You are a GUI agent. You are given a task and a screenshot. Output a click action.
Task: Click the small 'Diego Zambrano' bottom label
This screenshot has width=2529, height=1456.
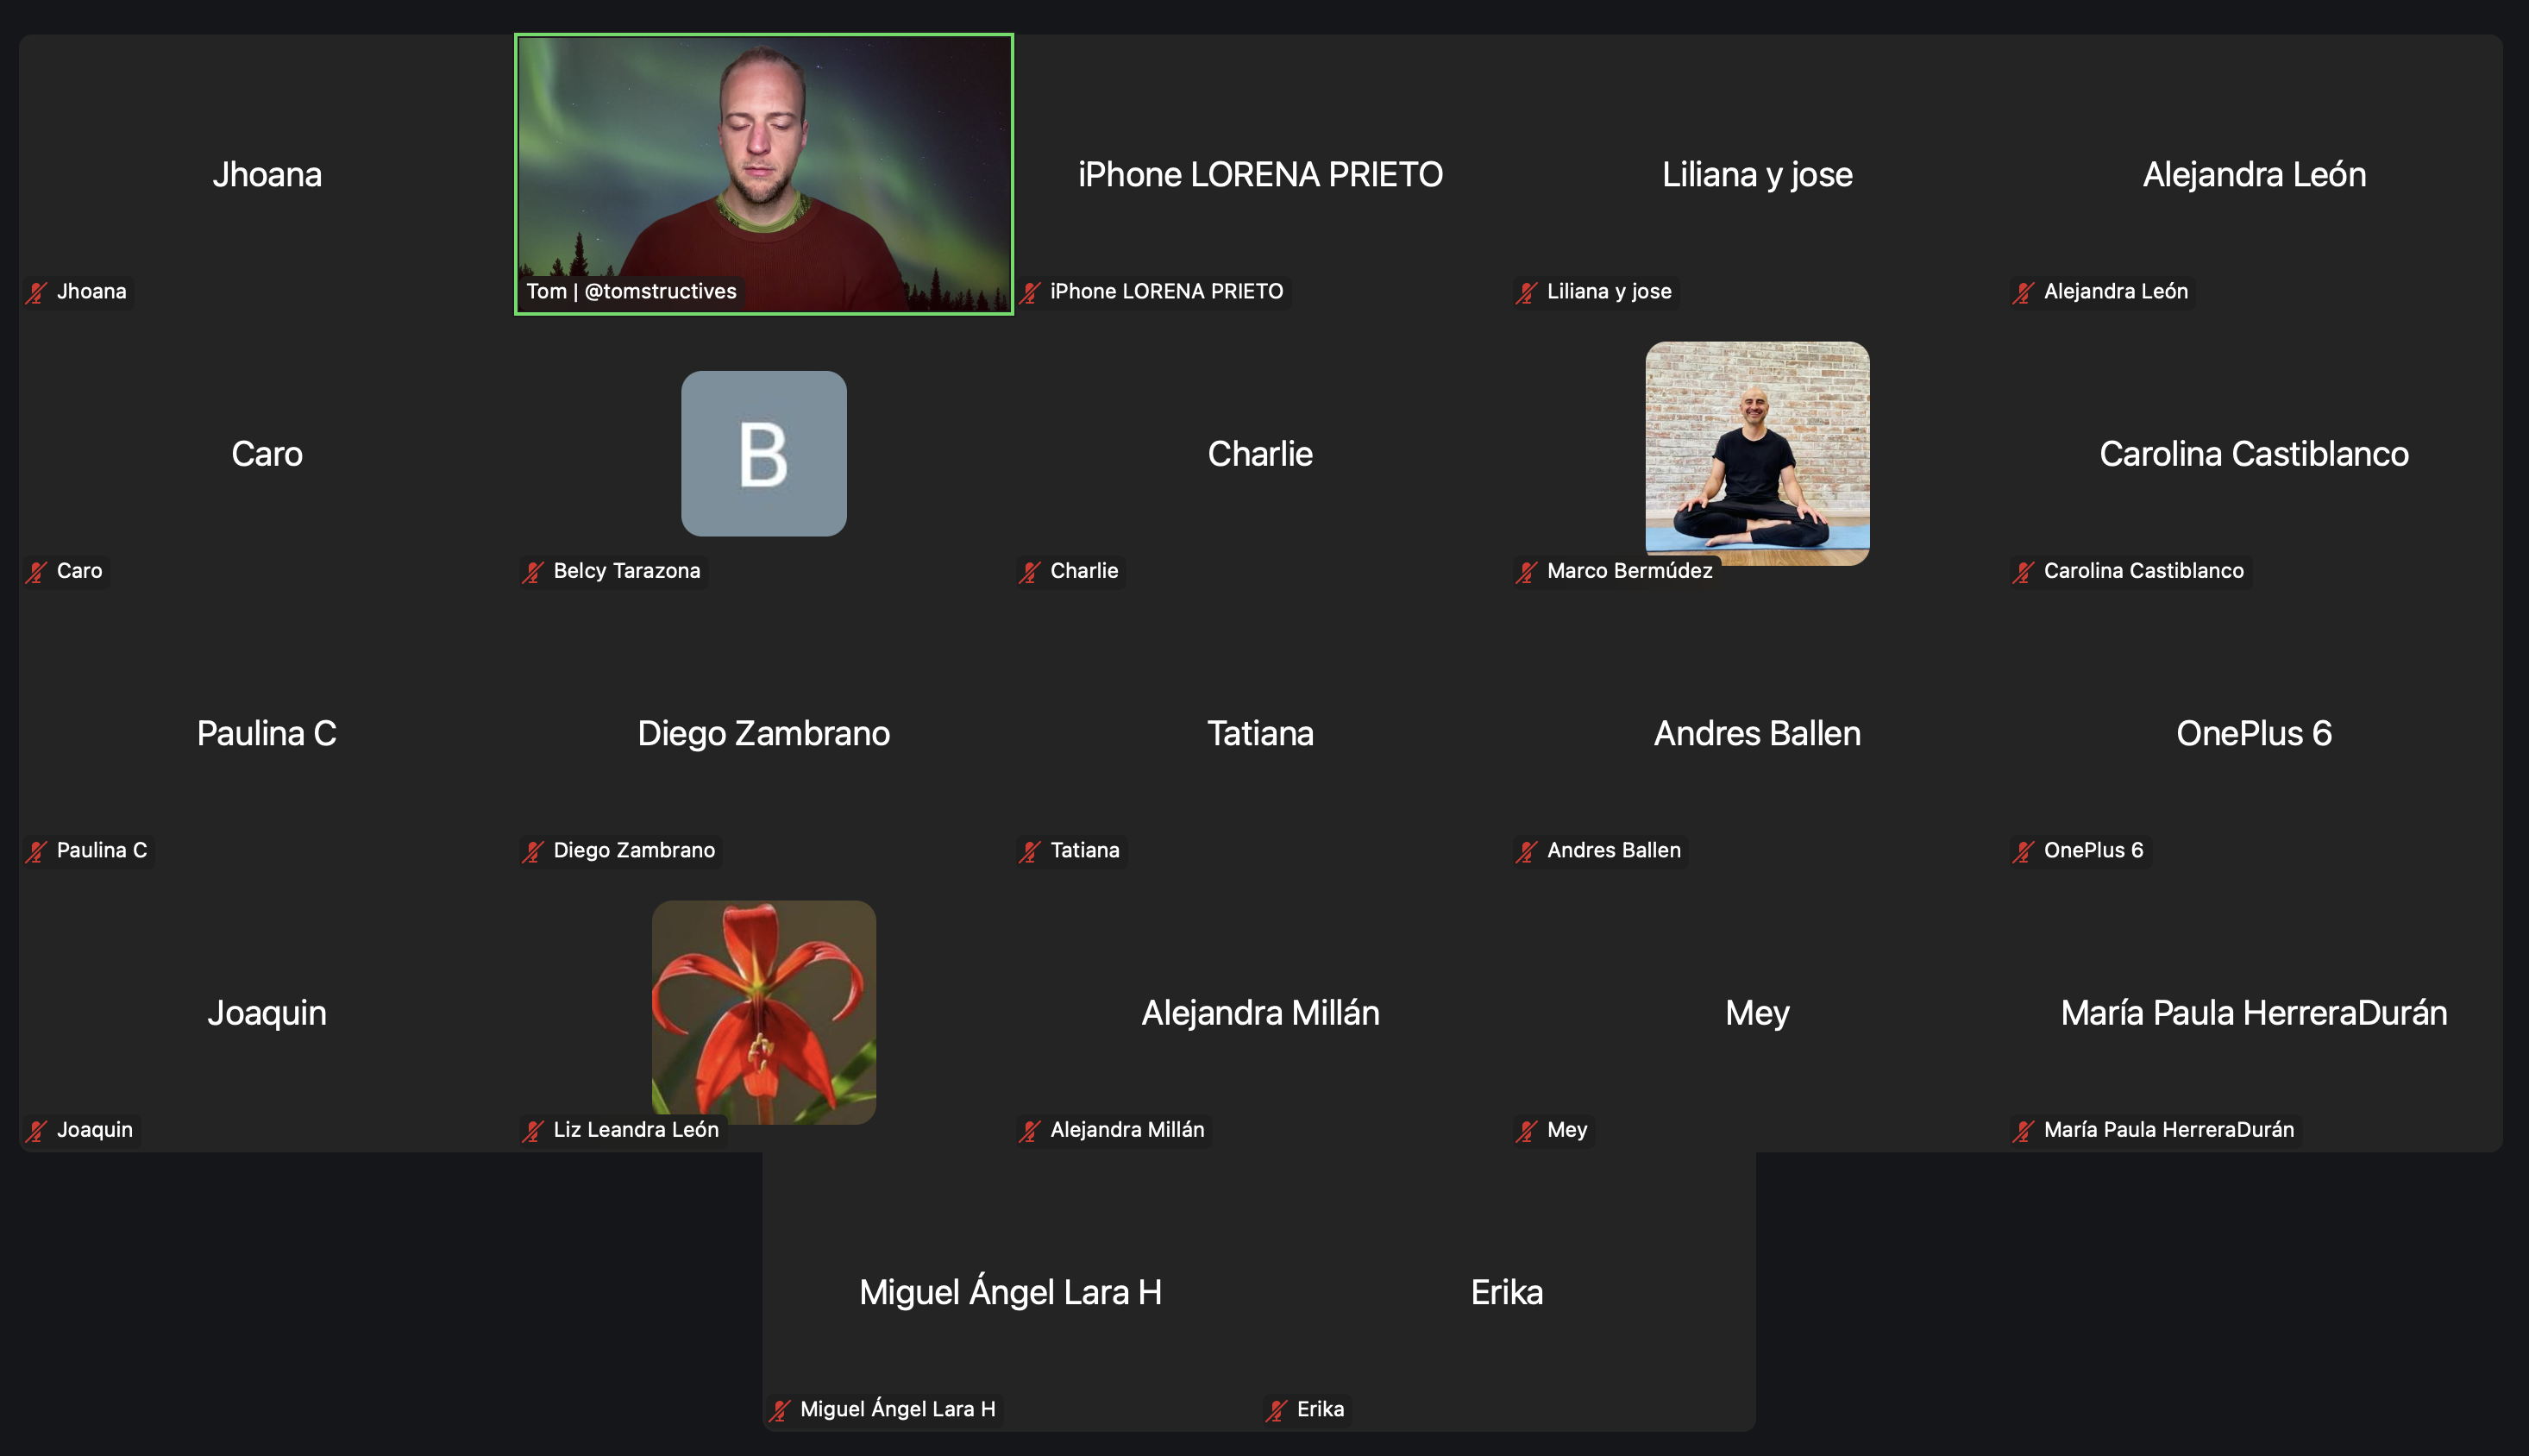634,850
